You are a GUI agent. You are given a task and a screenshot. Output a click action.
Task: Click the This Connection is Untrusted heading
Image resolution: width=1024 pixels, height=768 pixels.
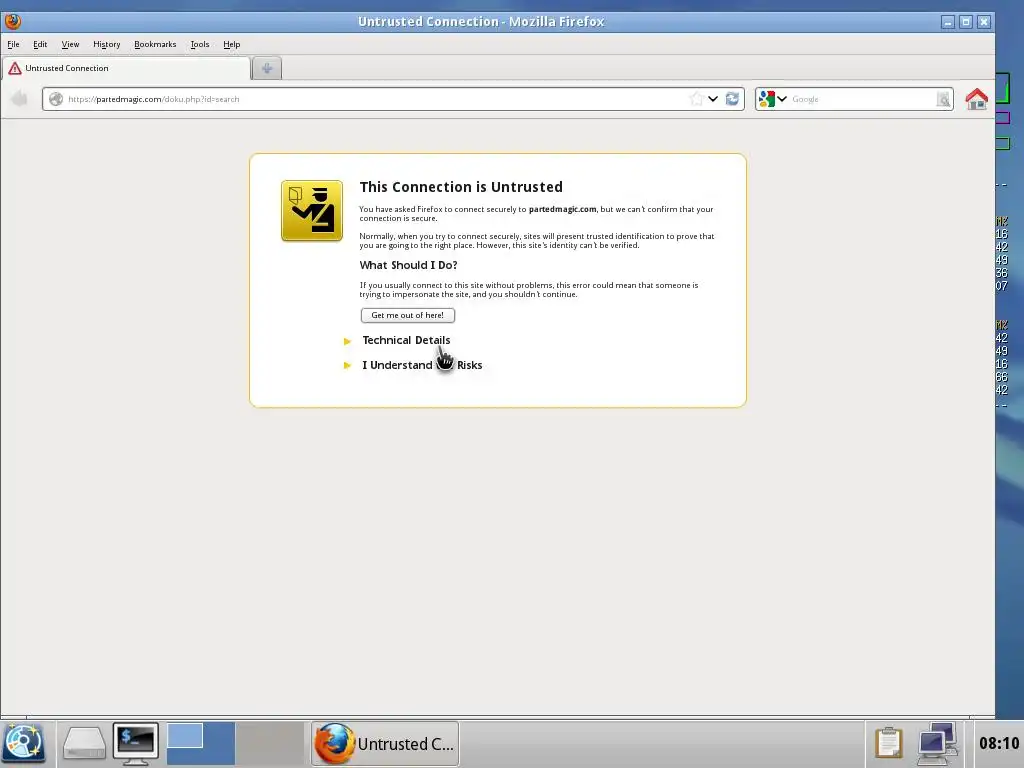(461, 187)
